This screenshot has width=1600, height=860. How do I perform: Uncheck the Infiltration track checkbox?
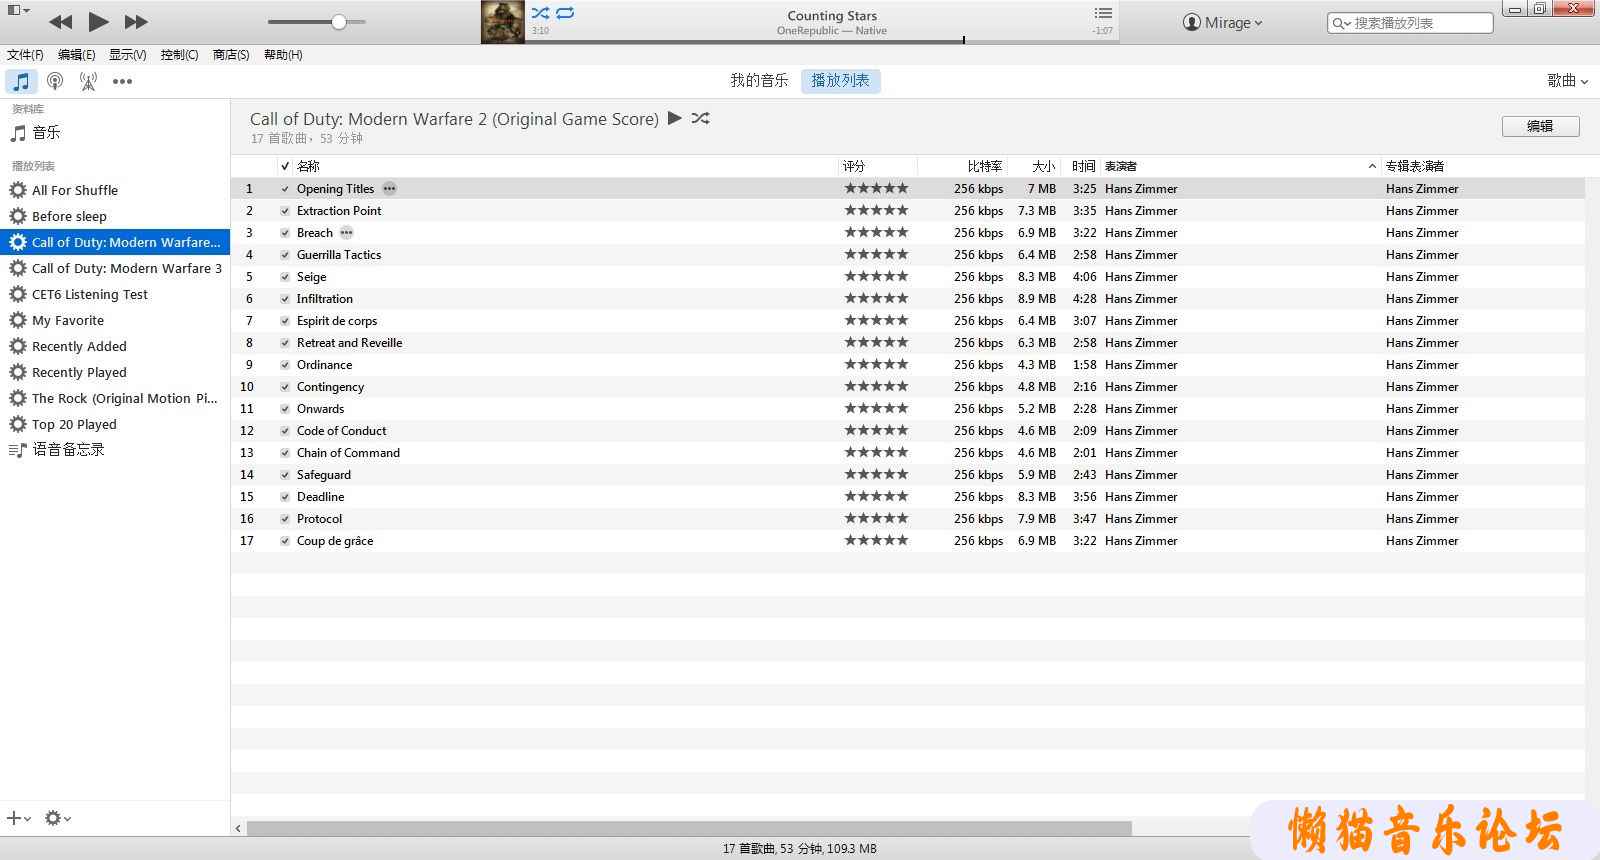285,299
